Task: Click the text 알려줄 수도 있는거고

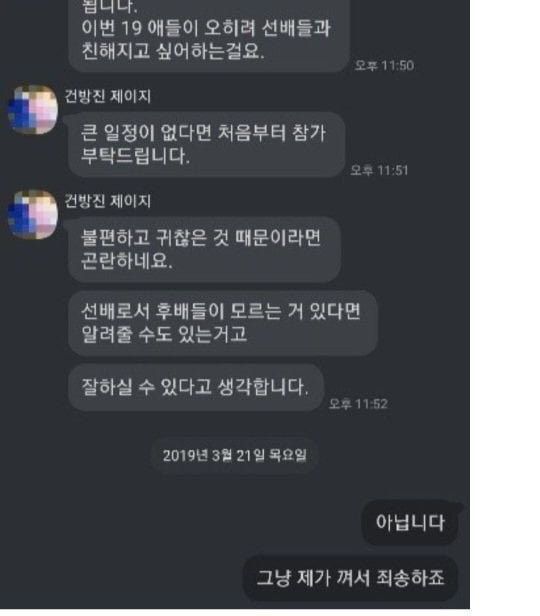Action: (x=164, y=334)
